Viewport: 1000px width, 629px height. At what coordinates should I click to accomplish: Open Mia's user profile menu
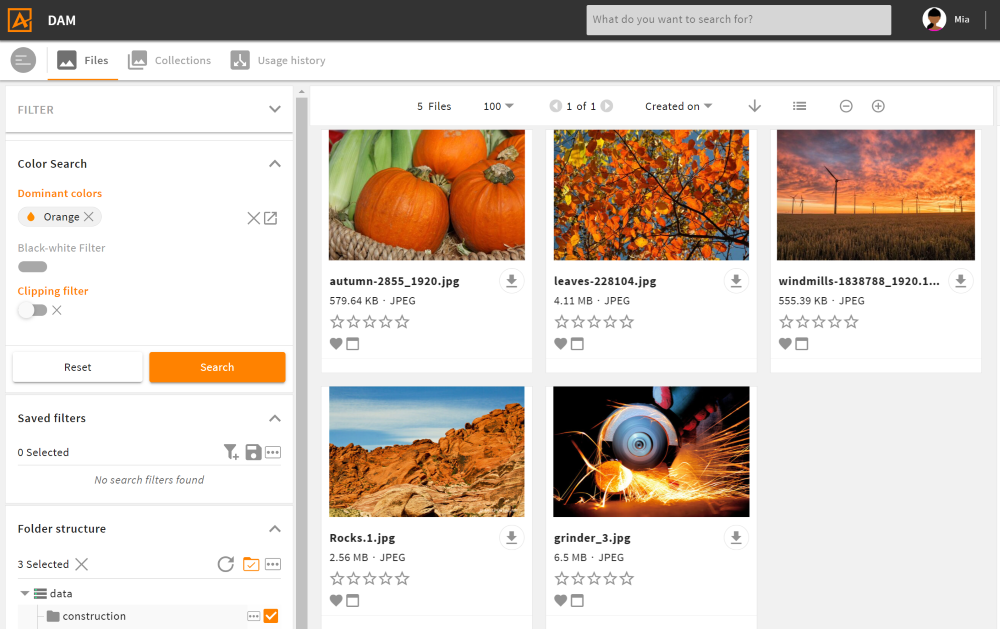coord(946,19)
